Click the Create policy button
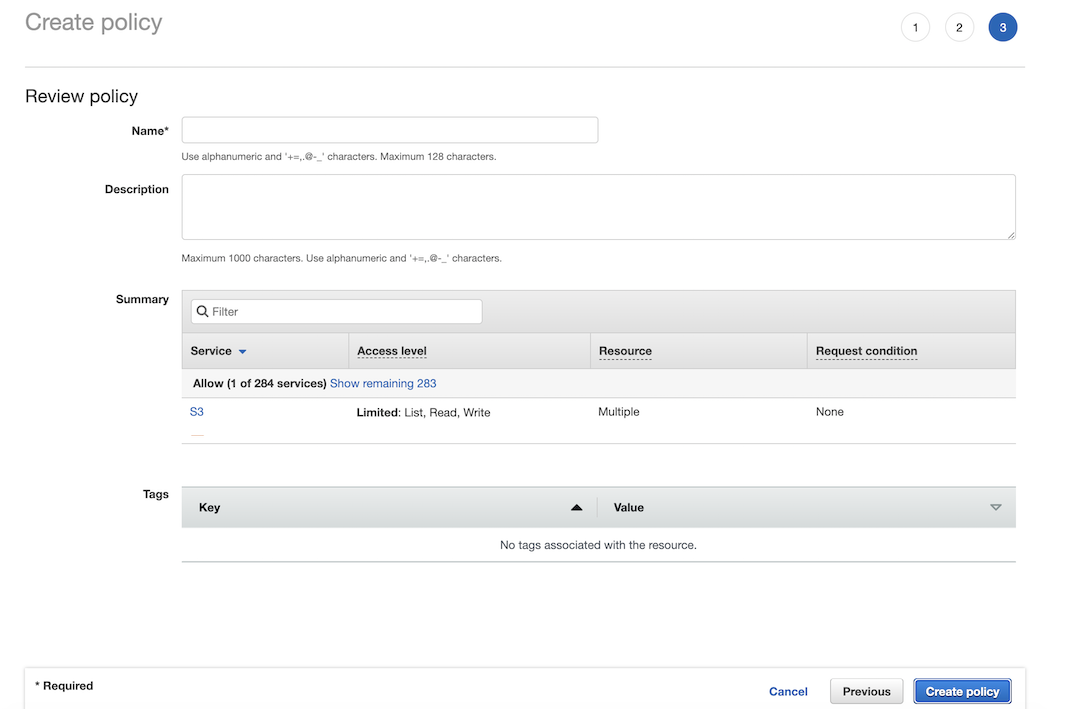Image resolution: width=1071 pixels, height=709 pixels. tap(962, 691)
